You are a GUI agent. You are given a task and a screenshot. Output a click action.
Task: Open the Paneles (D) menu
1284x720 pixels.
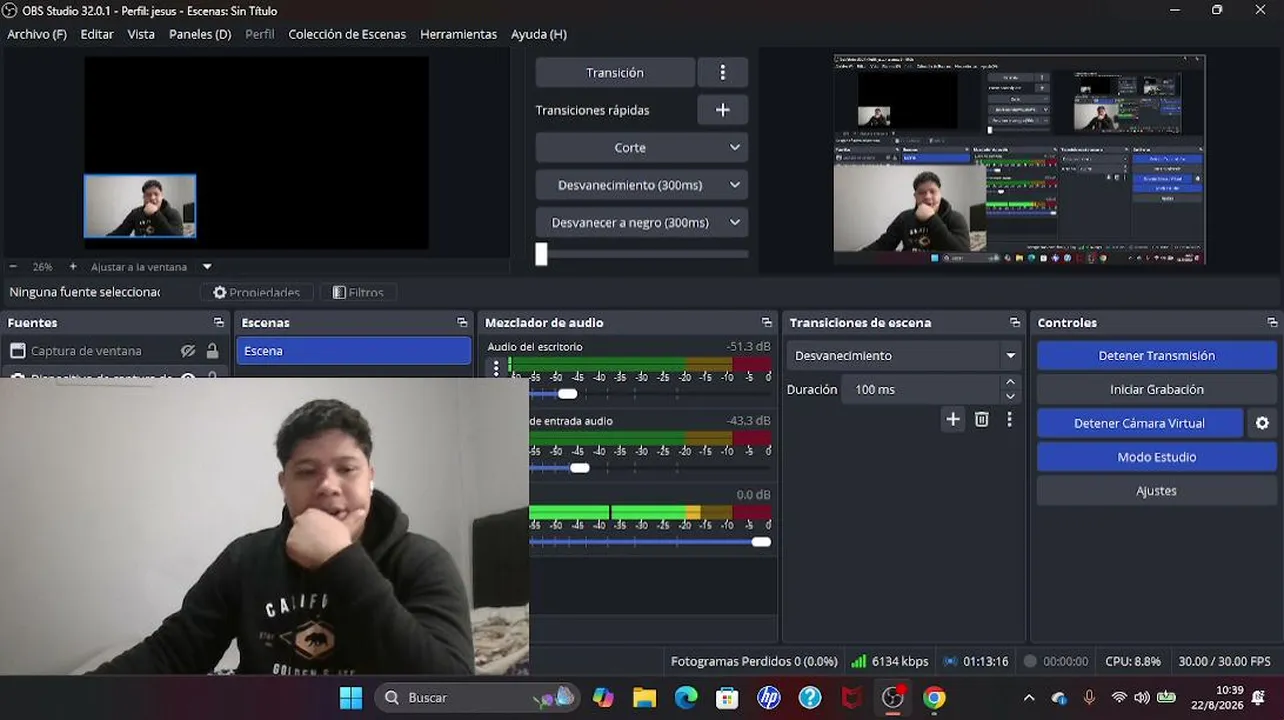(x=200, y=34)
